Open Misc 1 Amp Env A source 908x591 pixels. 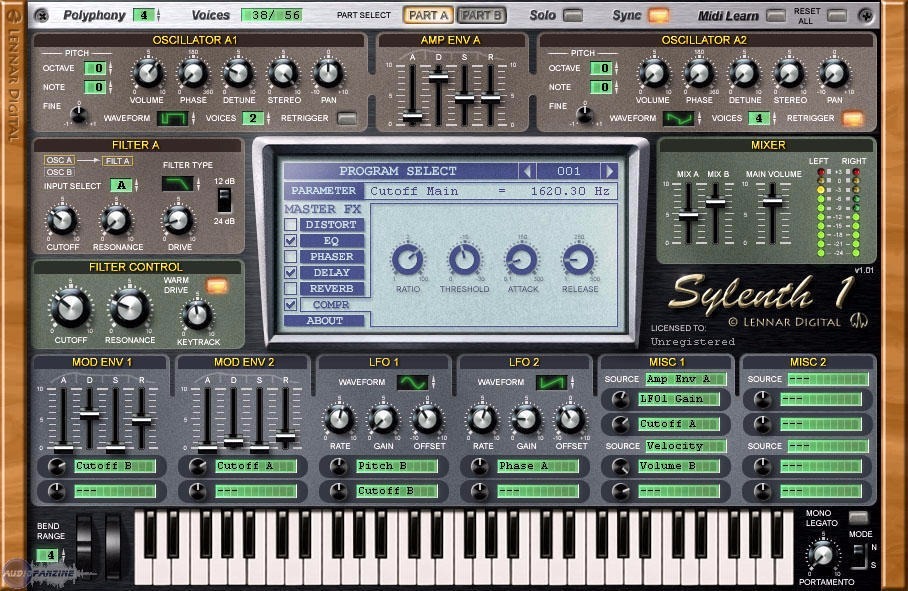[x=686, y=379]
